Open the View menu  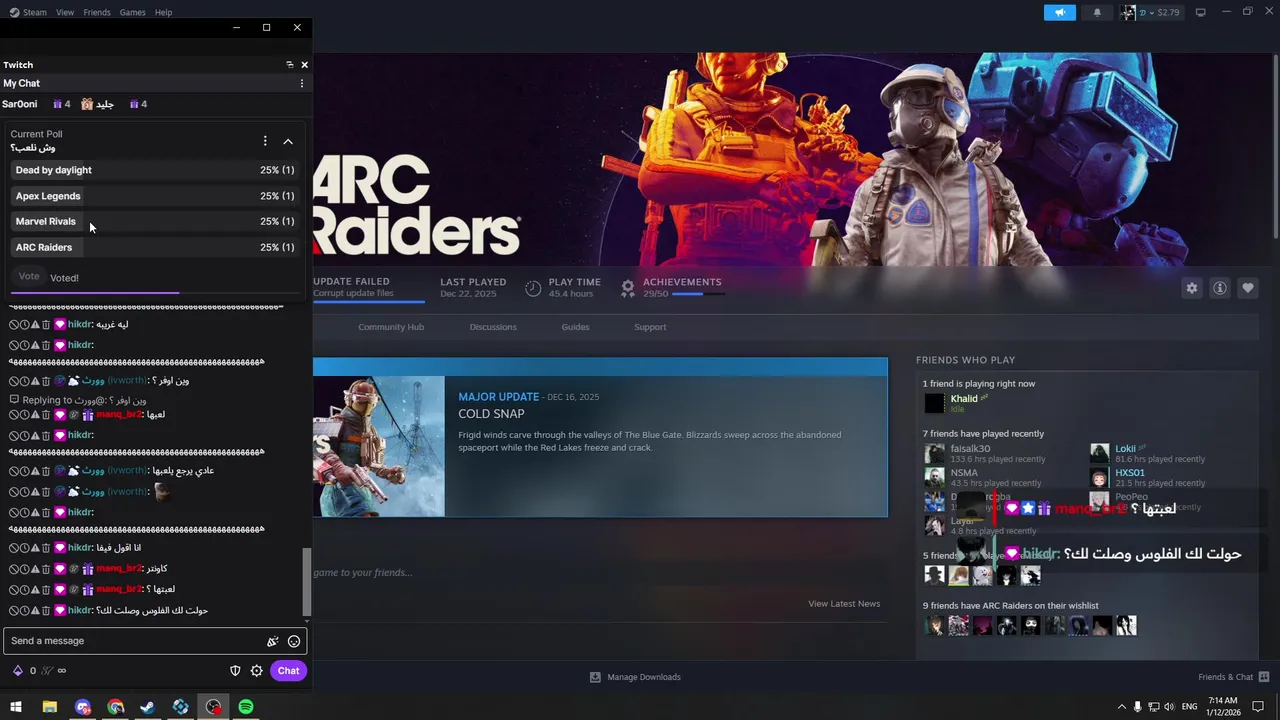[65, 12]
